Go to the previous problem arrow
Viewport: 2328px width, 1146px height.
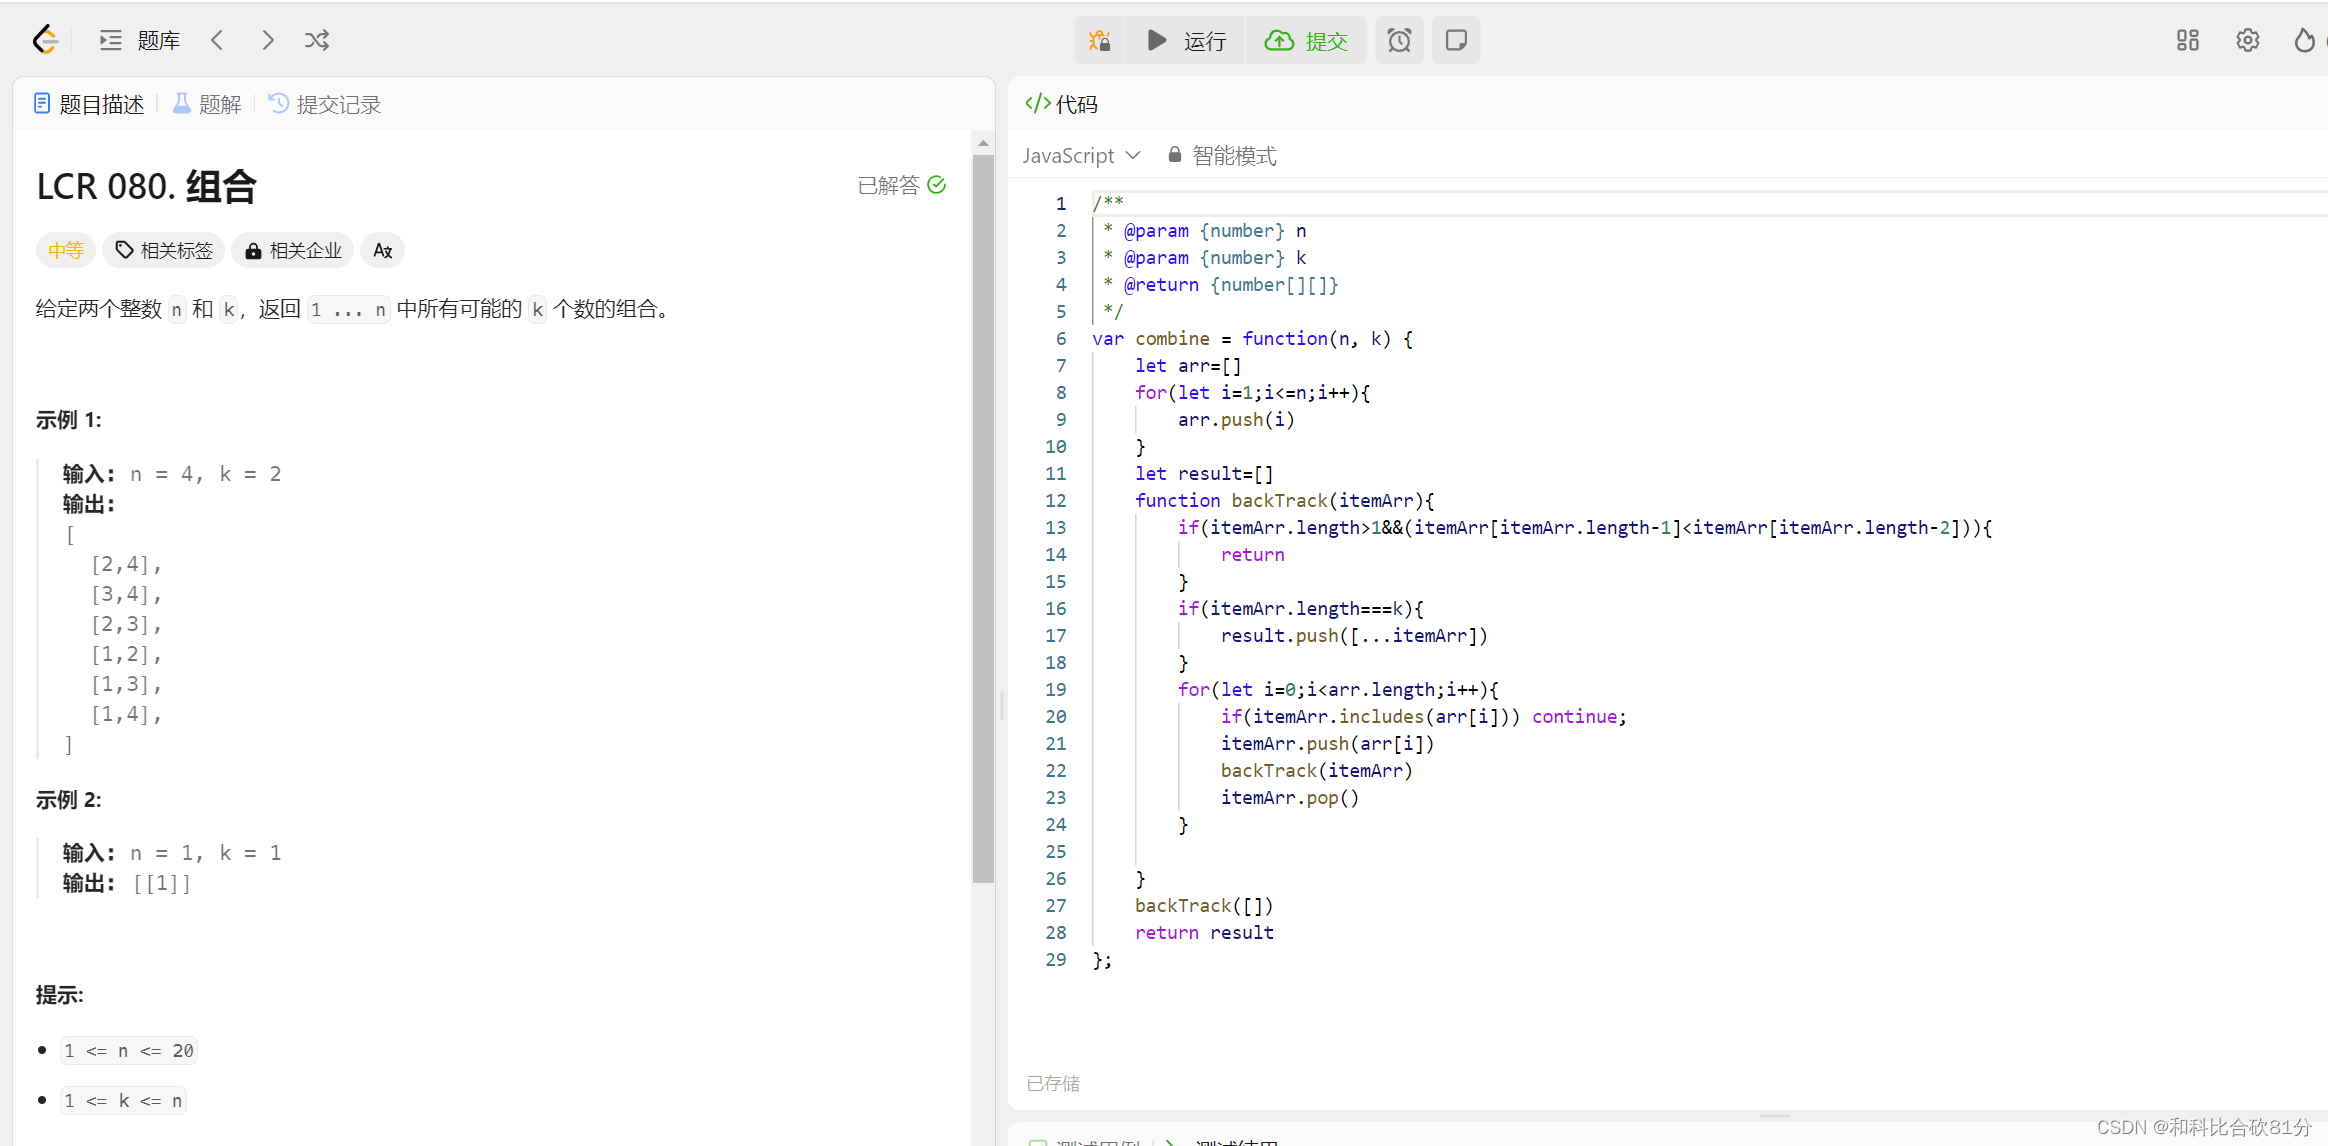pos(218,40)
